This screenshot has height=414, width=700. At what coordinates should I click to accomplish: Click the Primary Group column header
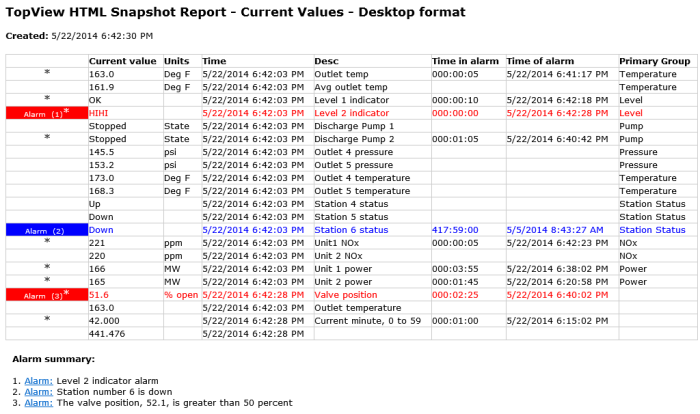pos(654,61)
